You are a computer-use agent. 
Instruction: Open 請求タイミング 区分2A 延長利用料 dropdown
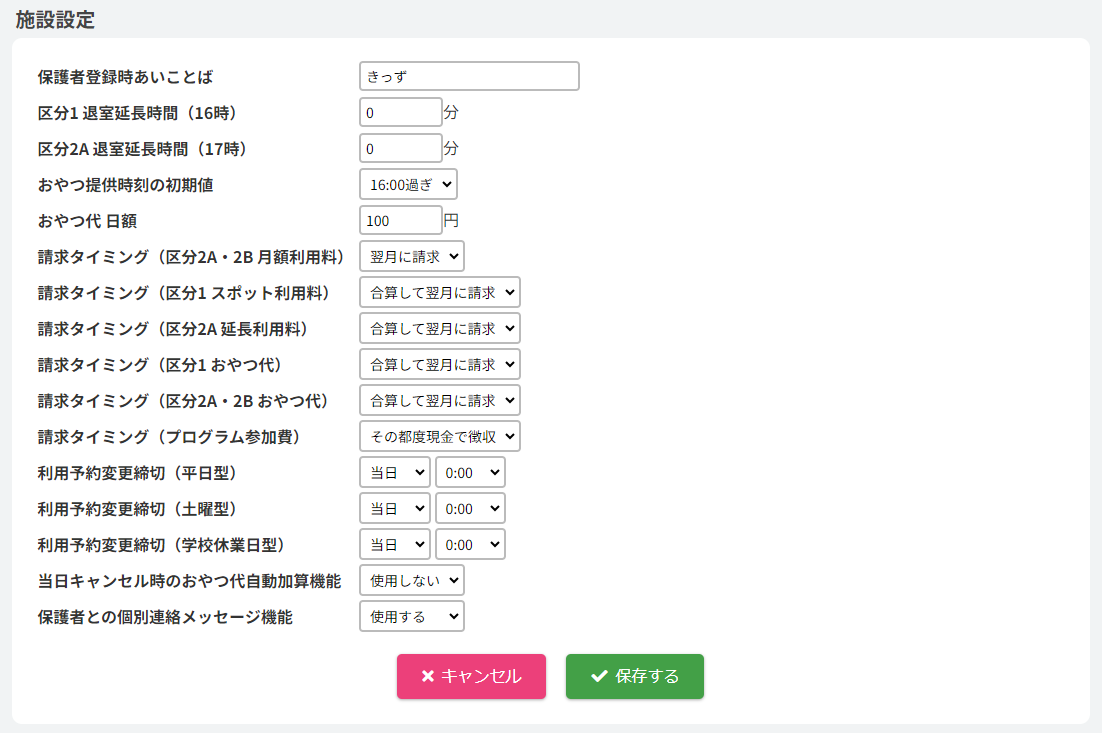439,328
